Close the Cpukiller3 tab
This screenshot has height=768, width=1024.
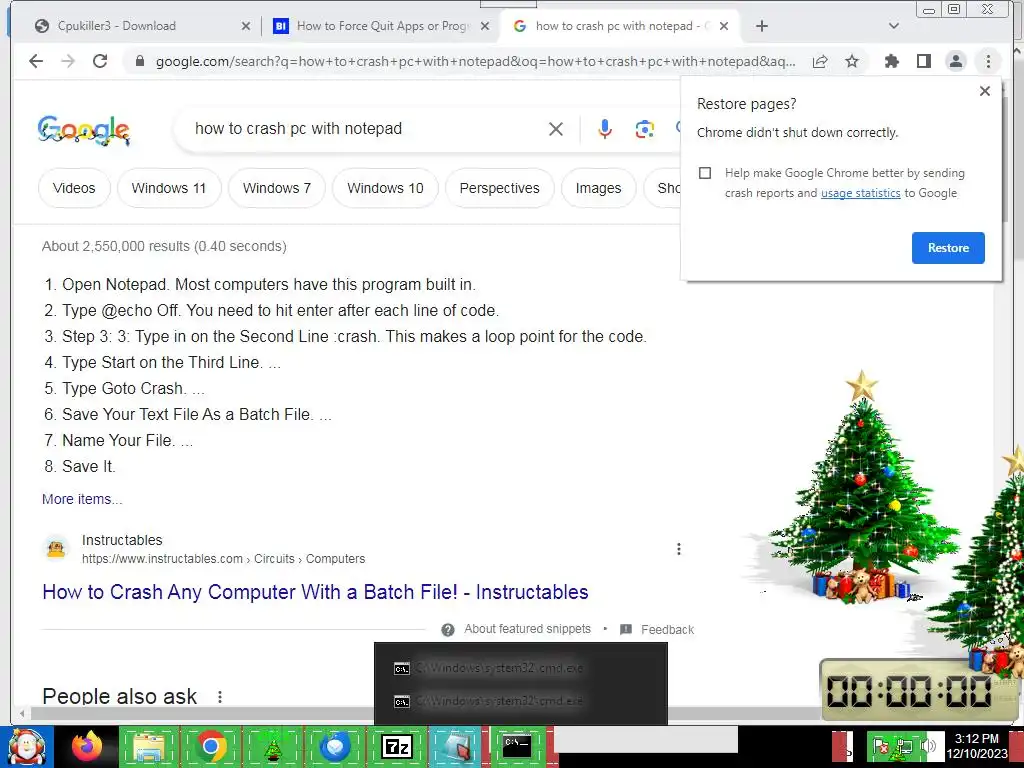(246, 26)
